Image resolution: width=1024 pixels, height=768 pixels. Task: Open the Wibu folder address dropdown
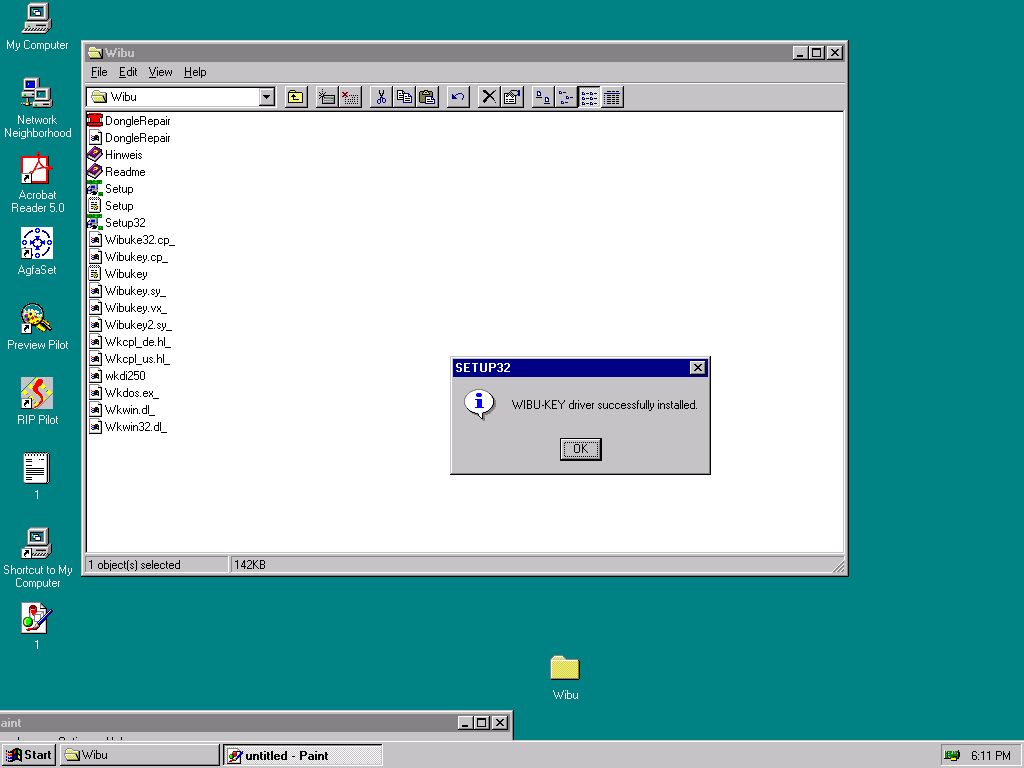[266, 97]
